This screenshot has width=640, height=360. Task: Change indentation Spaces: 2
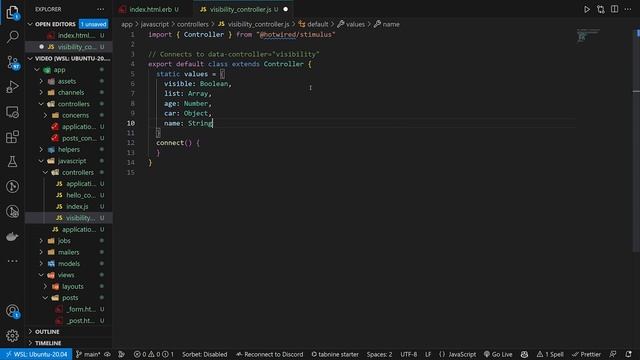point(379,354)
